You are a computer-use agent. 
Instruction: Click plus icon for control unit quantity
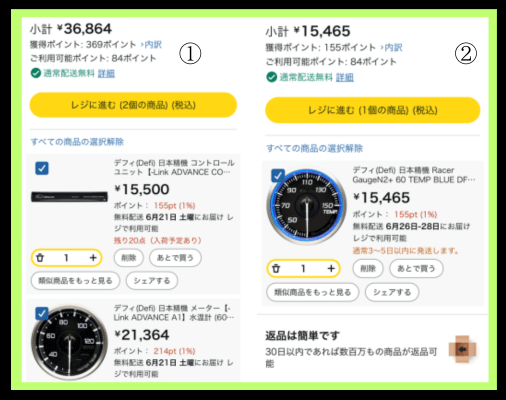[x=93, y=258]
